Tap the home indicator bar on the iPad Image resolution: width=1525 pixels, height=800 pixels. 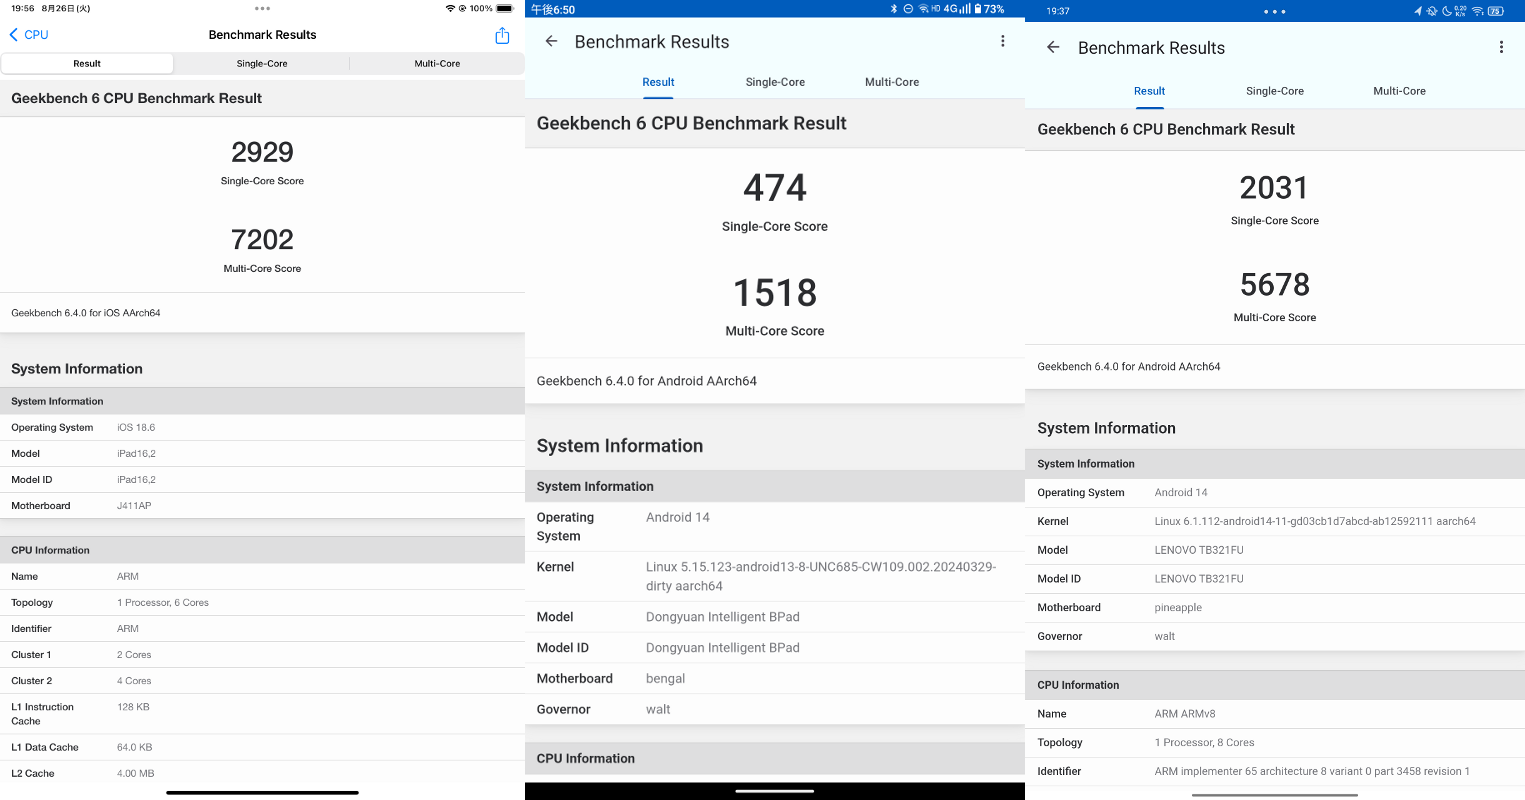[x=261, y=792]
